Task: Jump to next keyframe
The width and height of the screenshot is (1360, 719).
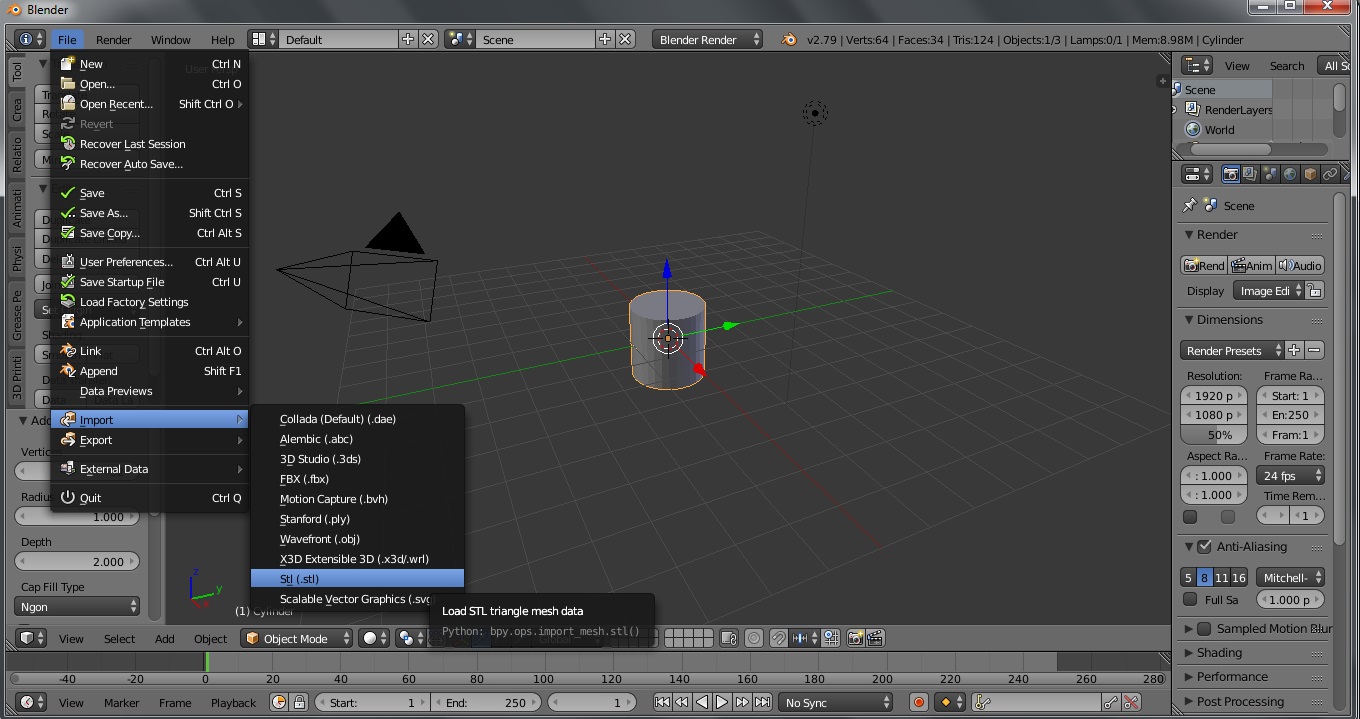Action: click(x=742, y=702)
